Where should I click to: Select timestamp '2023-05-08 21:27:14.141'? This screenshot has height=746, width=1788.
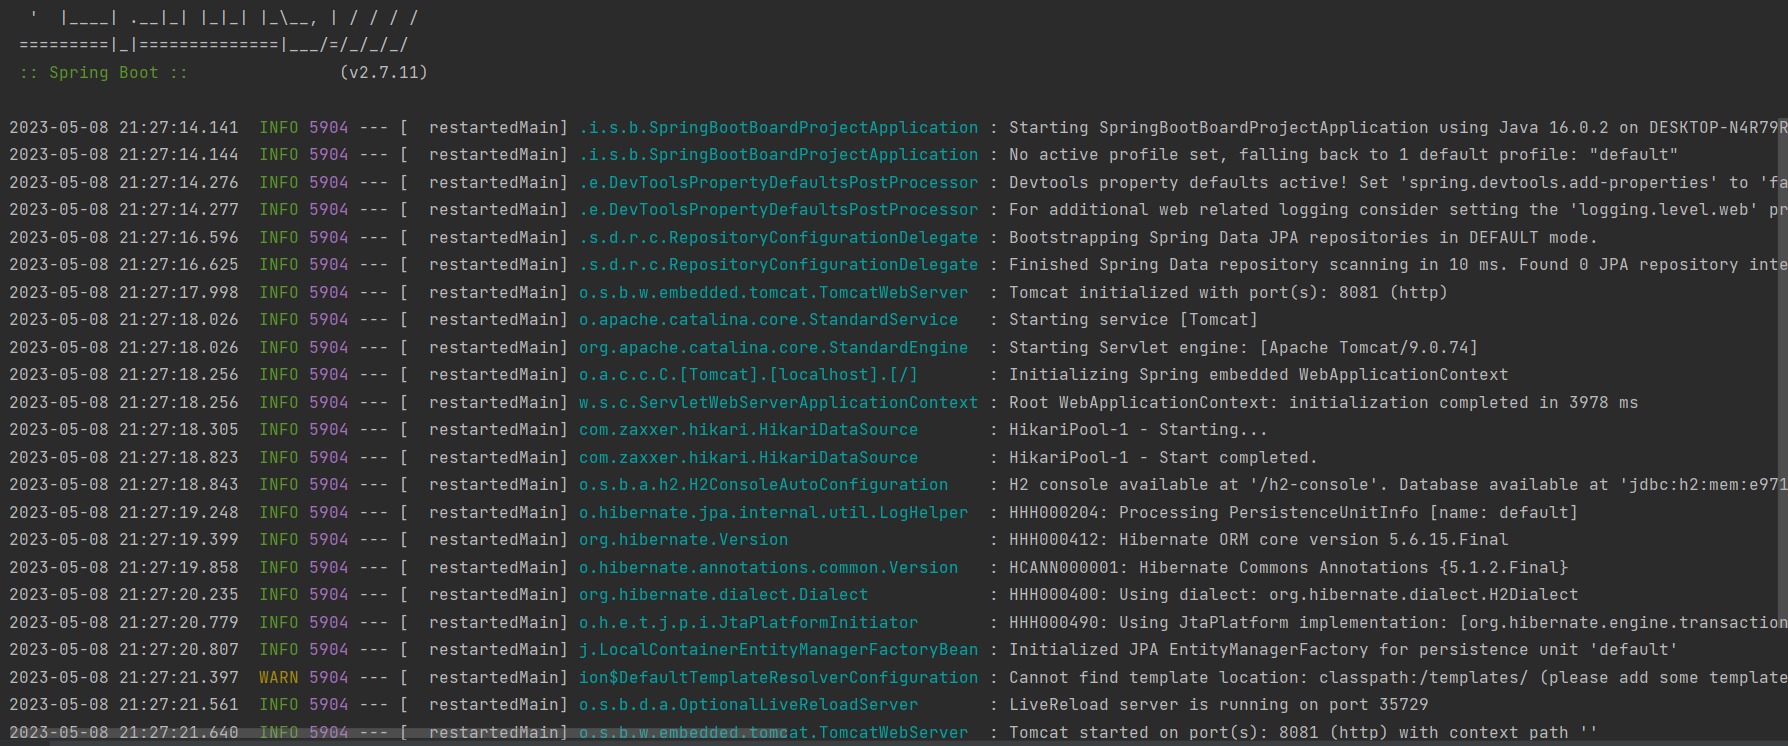click(124, 127)
